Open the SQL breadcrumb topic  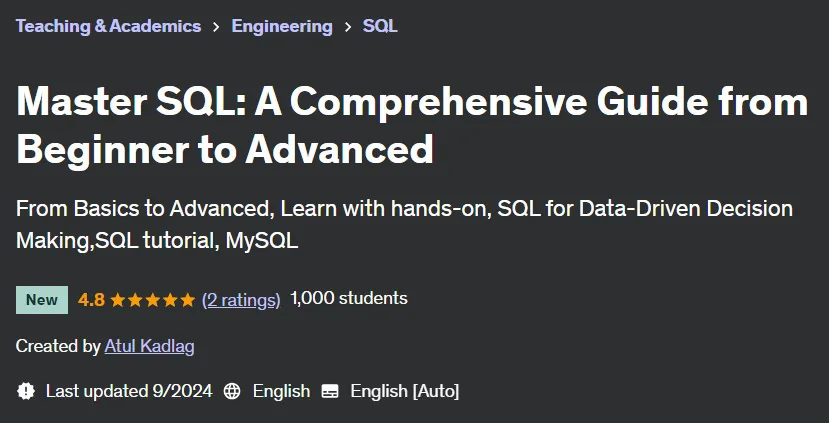(x=380, y=26)
